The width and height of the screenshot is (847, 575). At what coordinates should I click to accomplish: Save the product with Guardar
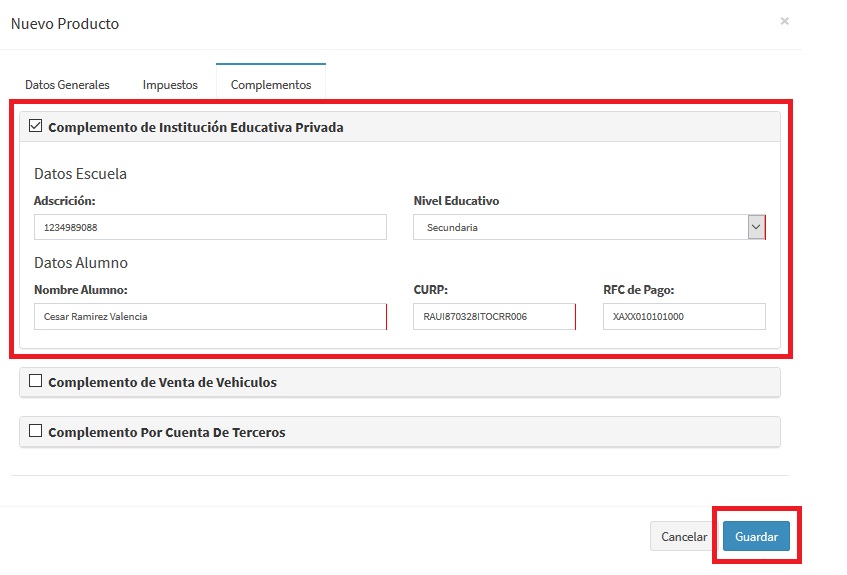point(756,537)
